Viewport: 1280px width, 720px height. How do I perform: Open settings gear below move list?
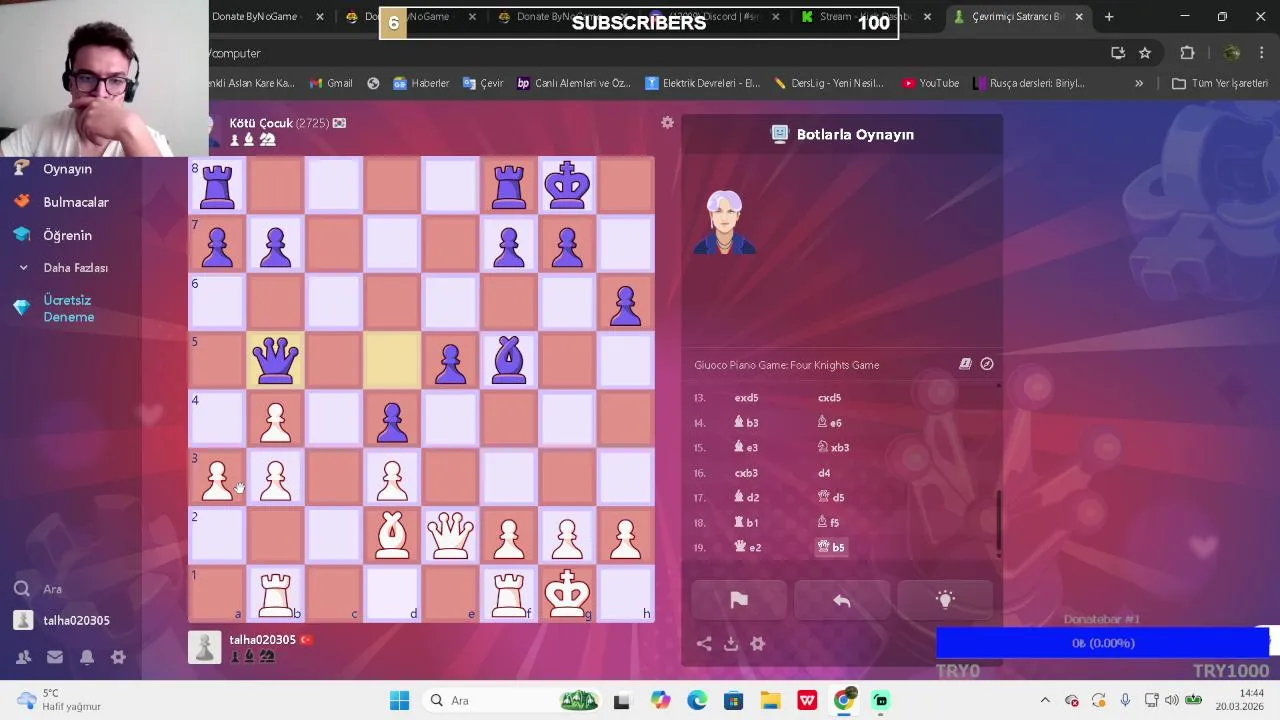point(758,644)
